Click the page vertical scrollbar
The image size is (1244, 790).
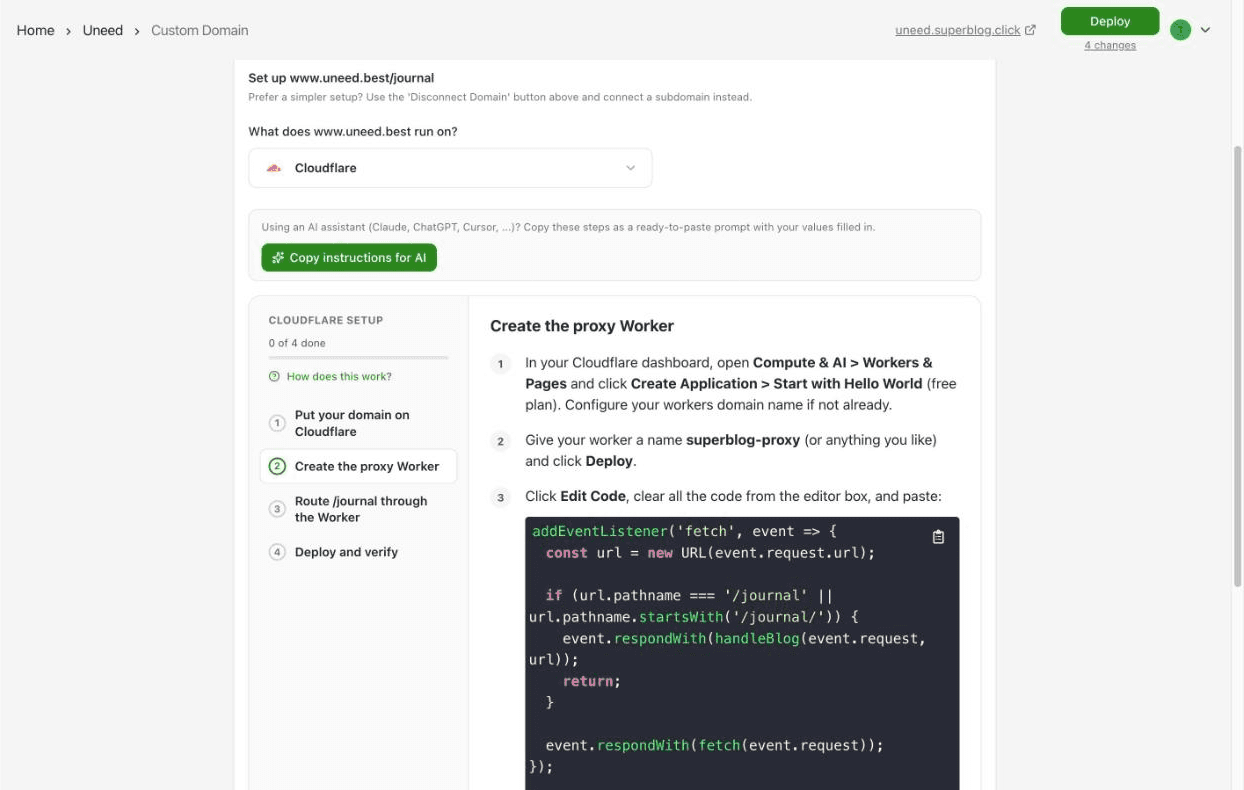click(1237, 366)
